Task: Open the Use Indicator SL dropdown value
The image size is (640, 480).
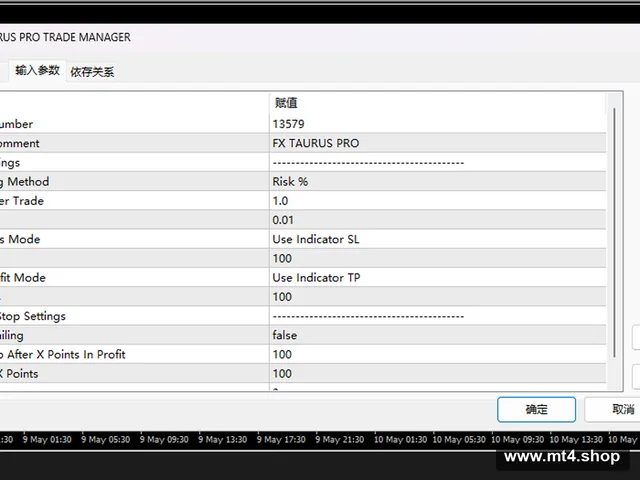Action: pyautogui.click(x=438, y=239)
